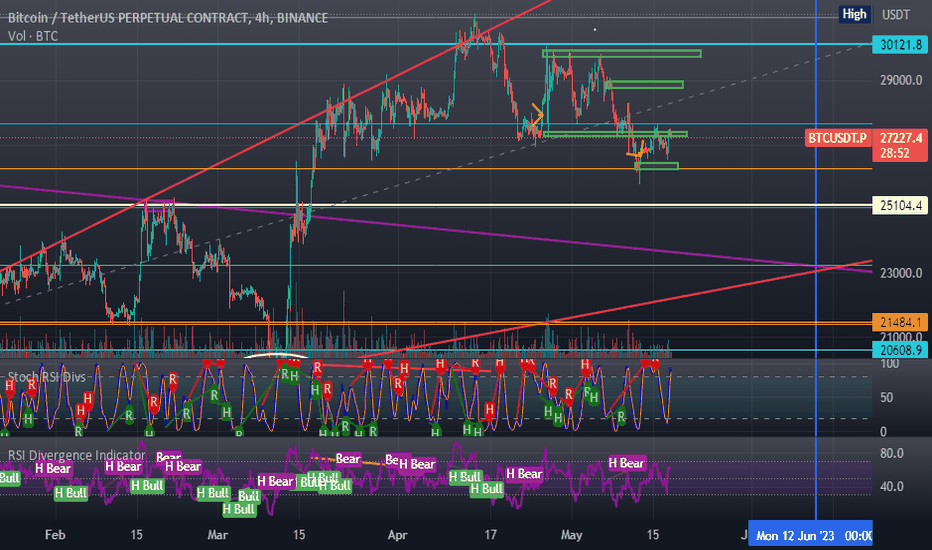Click the 50 value on the Stoch RSI scale
The height and width of the screenshot is (550, 932).
coord(886,398)
